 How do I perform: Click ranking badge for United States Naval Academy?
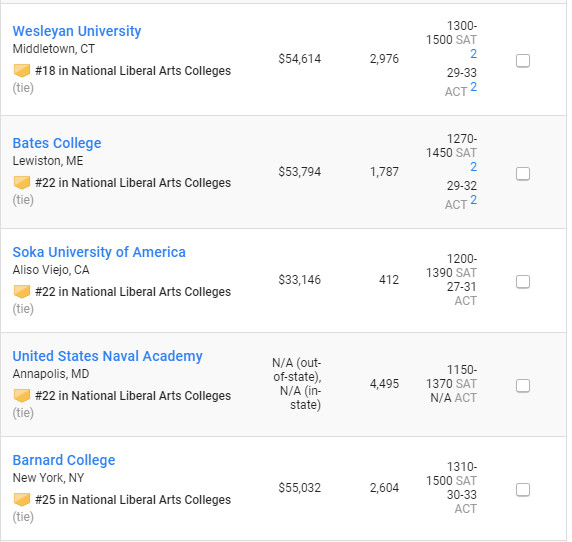click(x=22, y=395)
